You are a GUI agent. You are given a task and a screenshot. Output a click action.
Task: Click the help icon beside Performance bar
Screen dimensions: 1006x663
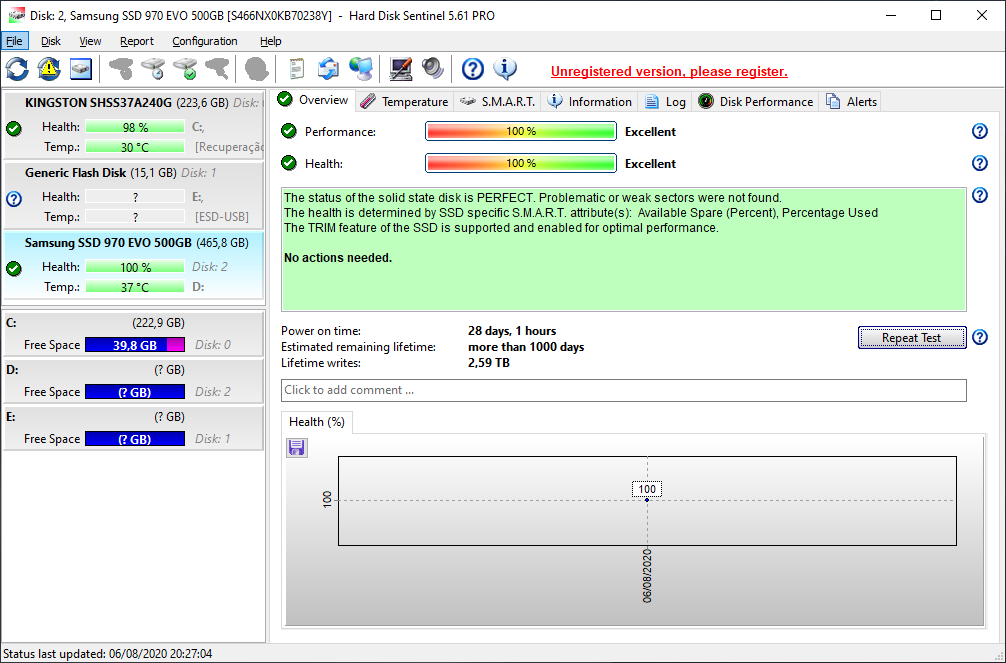(980, 131)
